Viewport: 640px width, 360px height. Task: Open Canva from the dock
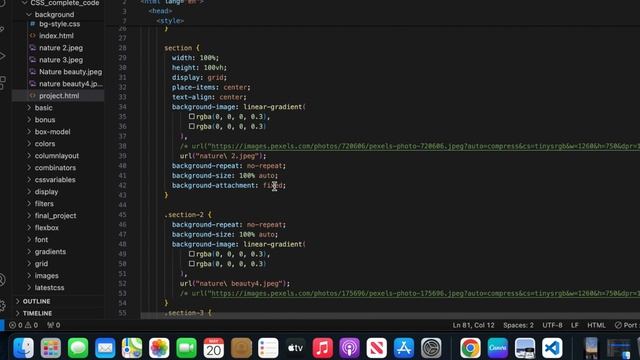498,348
